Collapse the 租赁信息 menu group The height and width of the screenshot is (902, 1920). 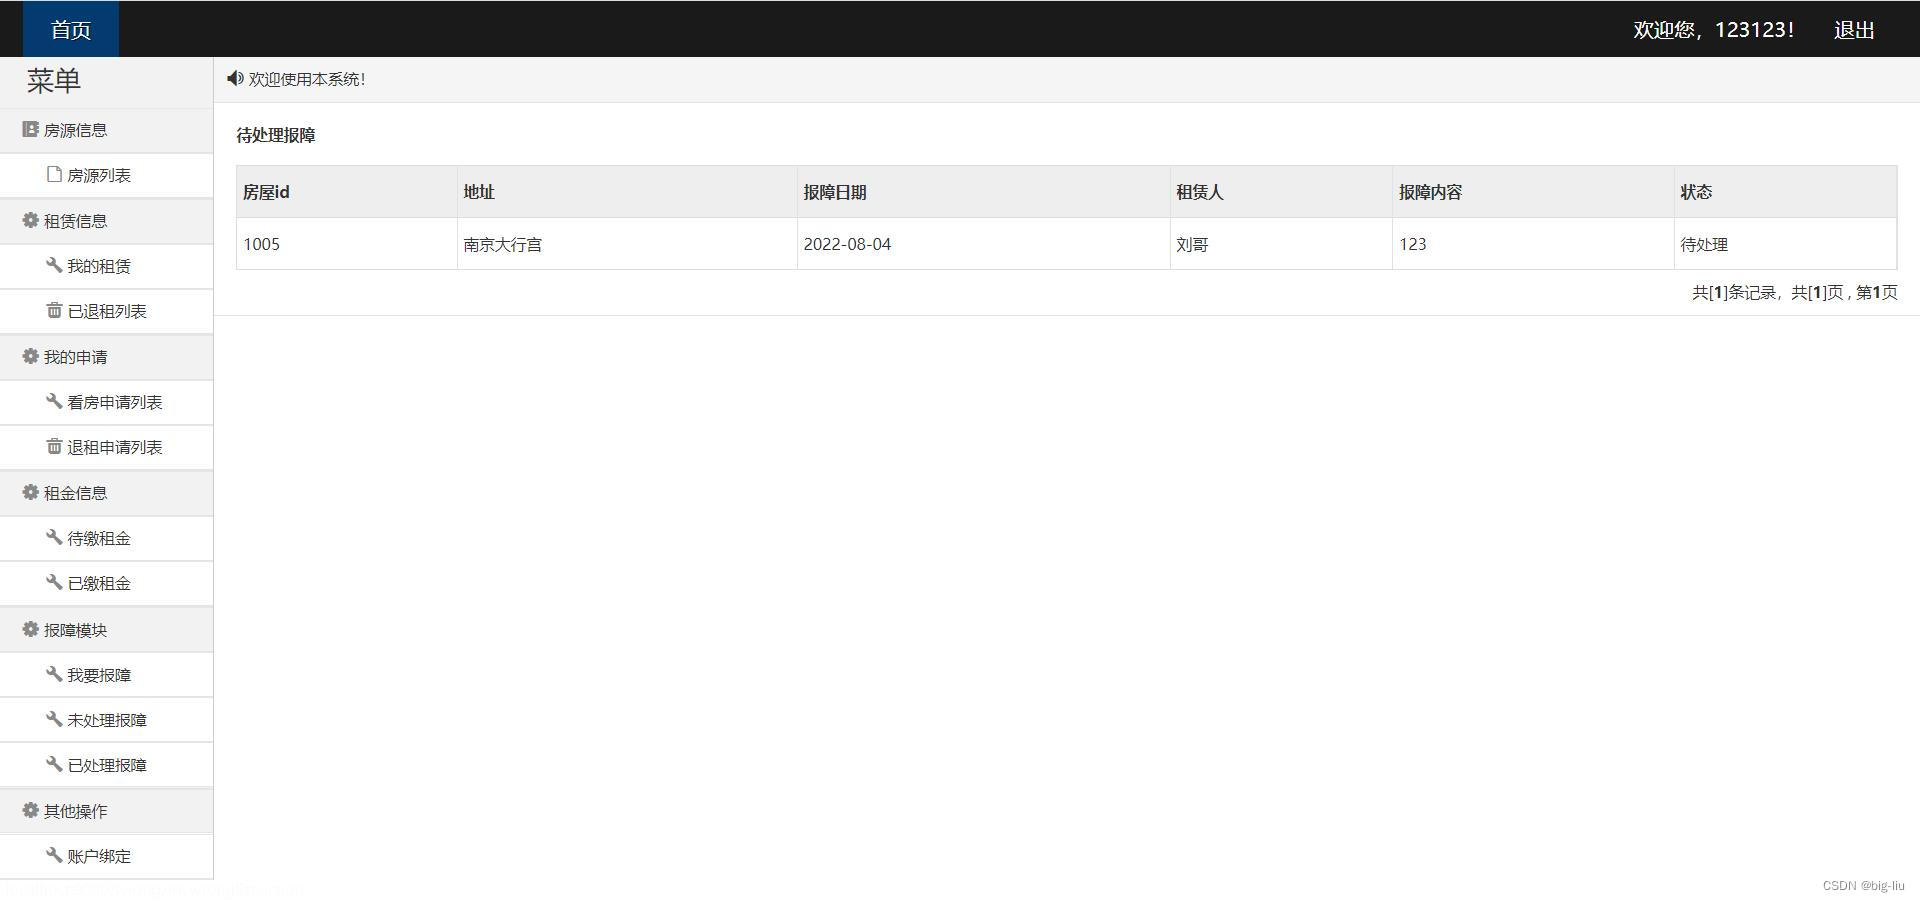point(76,221)
